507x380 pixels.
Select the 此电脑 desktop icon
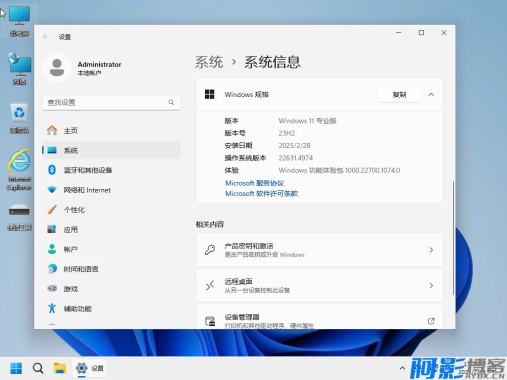tap(19, 21)
